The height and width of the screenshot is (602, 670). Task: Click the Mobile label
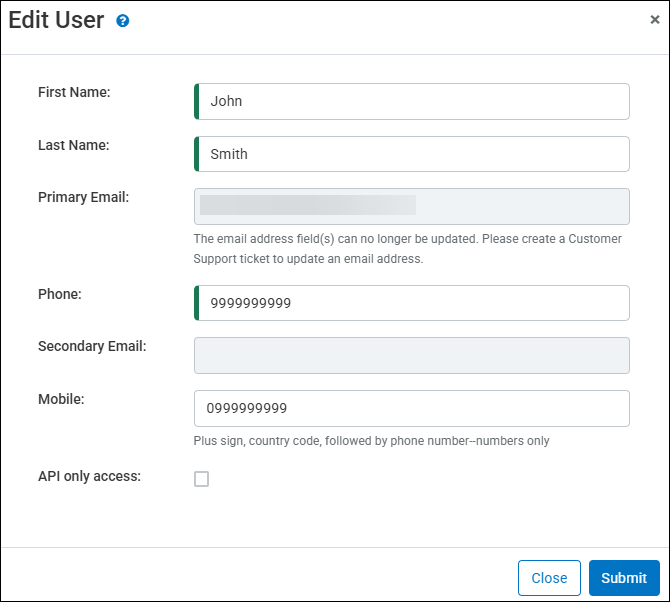point(61,398)
